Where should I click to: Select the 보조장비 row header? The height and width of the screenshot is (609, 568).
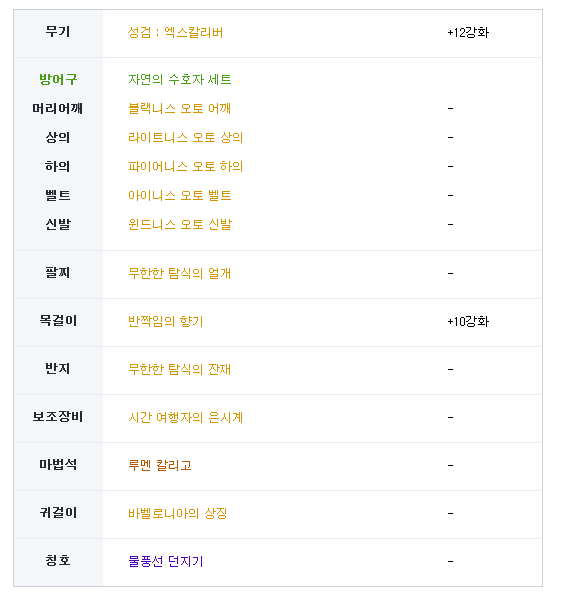click(x=58, y=417)
